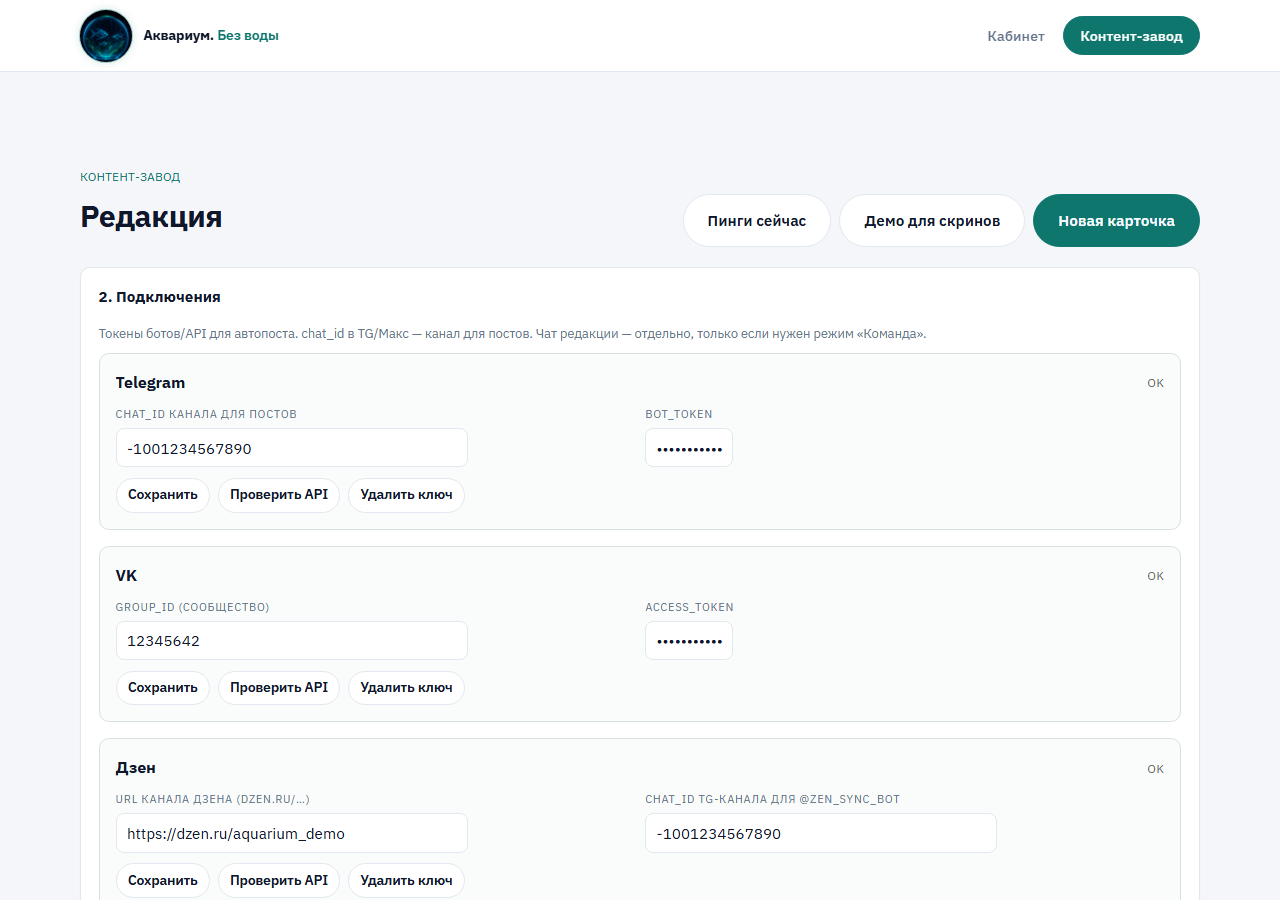Check the VK API connection
Screen dimensions: 1280x900
(x=279, y=688)
